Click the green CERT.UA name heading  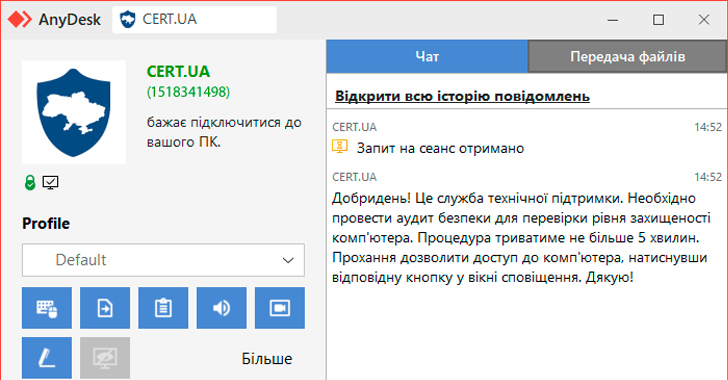178,72
